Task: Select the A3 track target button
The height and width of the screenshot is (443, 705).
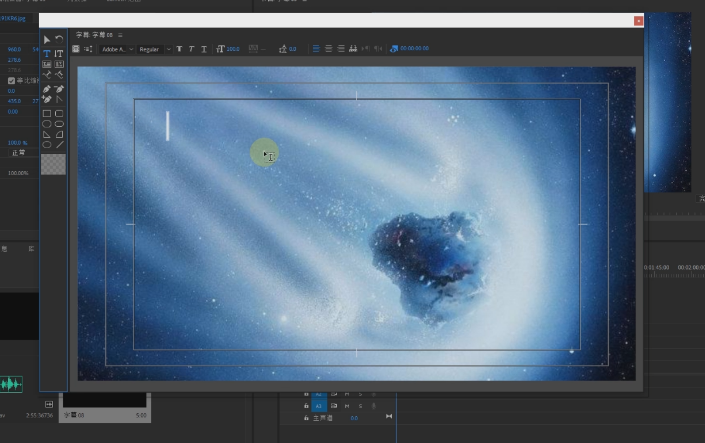Action: point(318,406)
